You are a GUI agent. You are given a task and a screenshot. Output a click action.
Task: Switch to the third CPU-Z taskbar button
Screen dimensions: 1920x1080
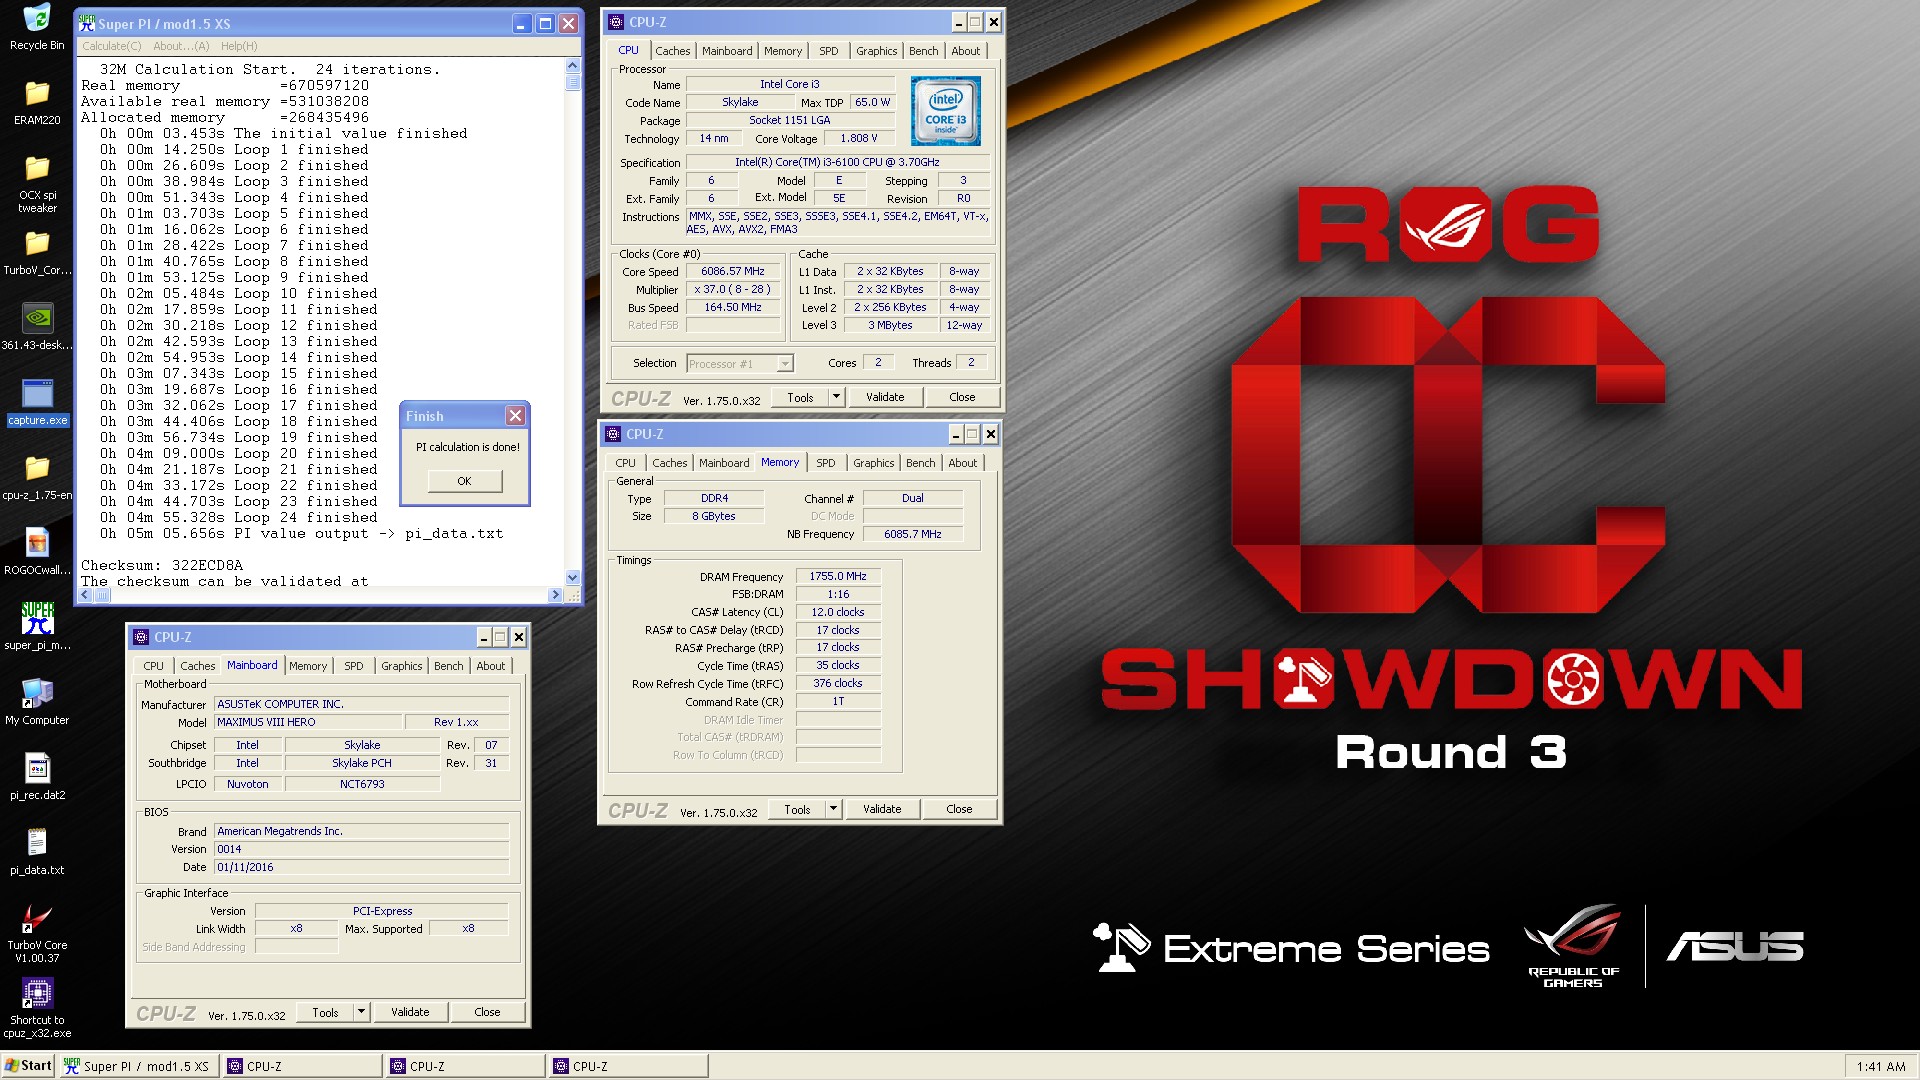tap(628, 1066)
